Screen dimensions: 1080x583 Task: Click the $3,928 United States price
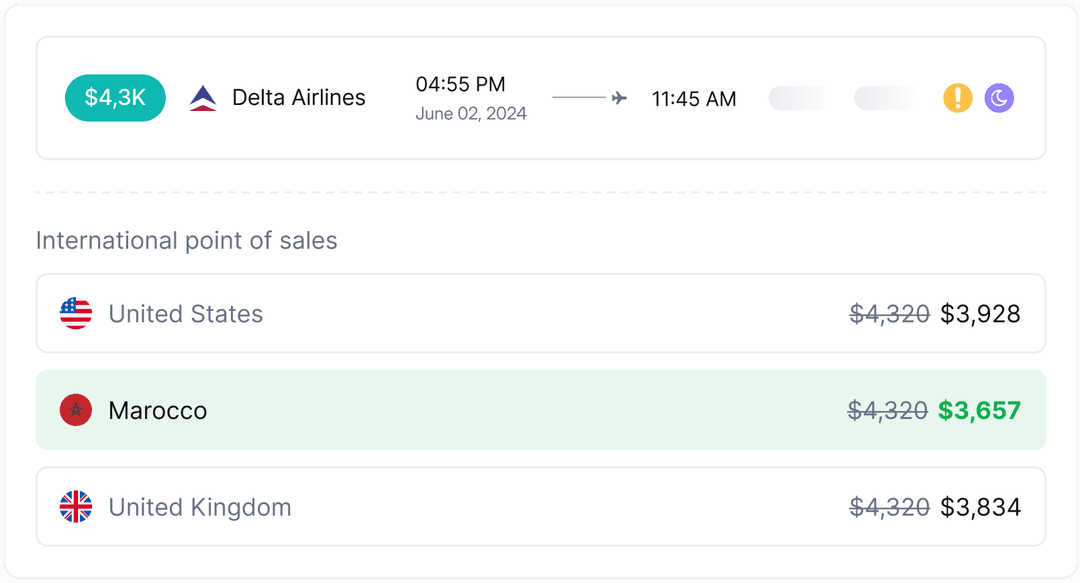981,313
